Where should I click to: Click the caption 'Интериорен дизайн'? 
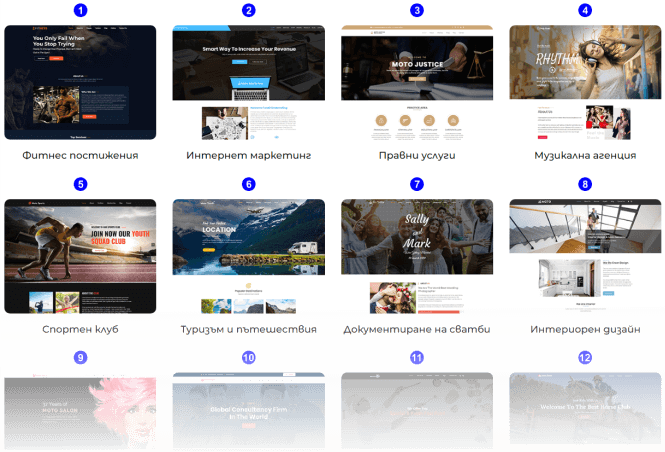[x=585, y=329]
